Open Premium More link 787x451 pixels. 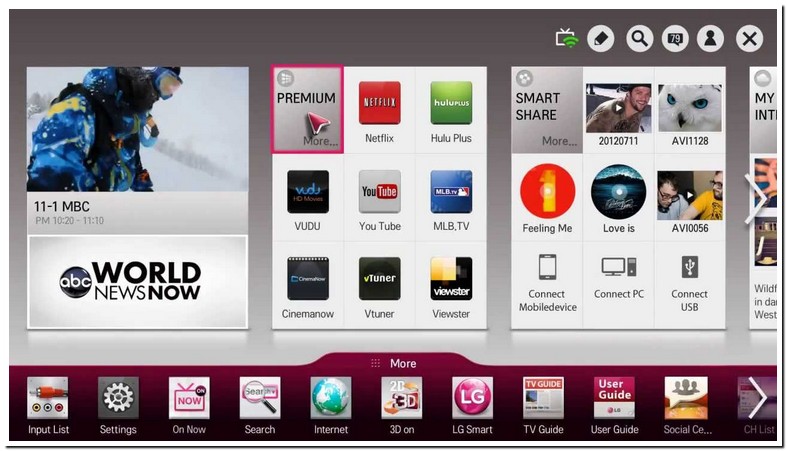pyautogui.click(x=320, y=141)
